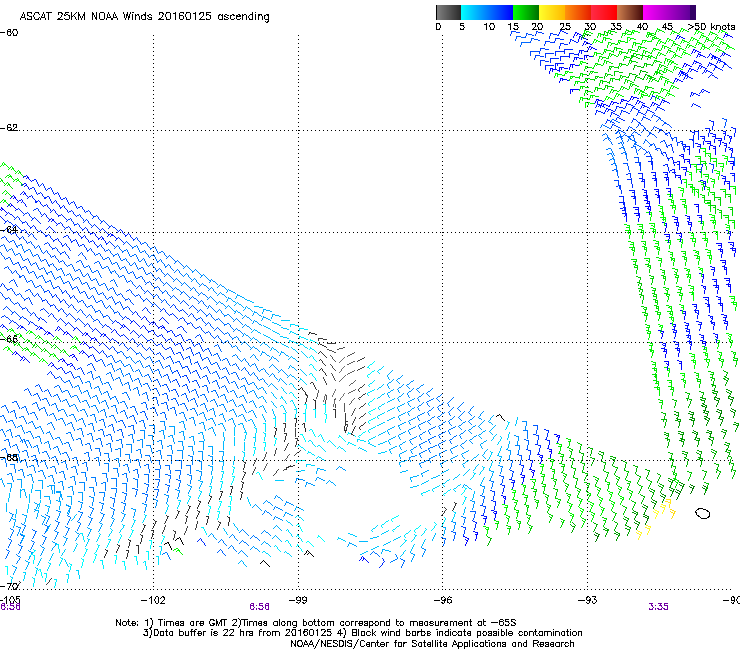740x650 pixels.
Task: Click the '-68' latitude axis label
Action: (x=9, y=458)
